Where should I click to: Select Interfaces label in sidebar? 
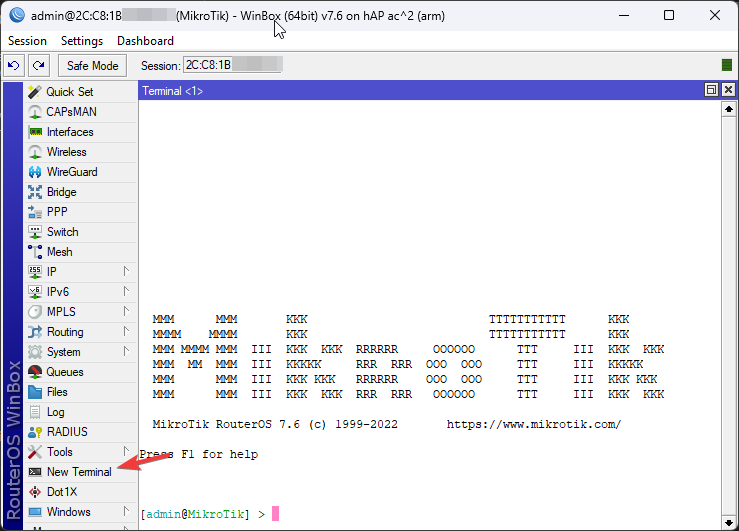coord(70,132)
